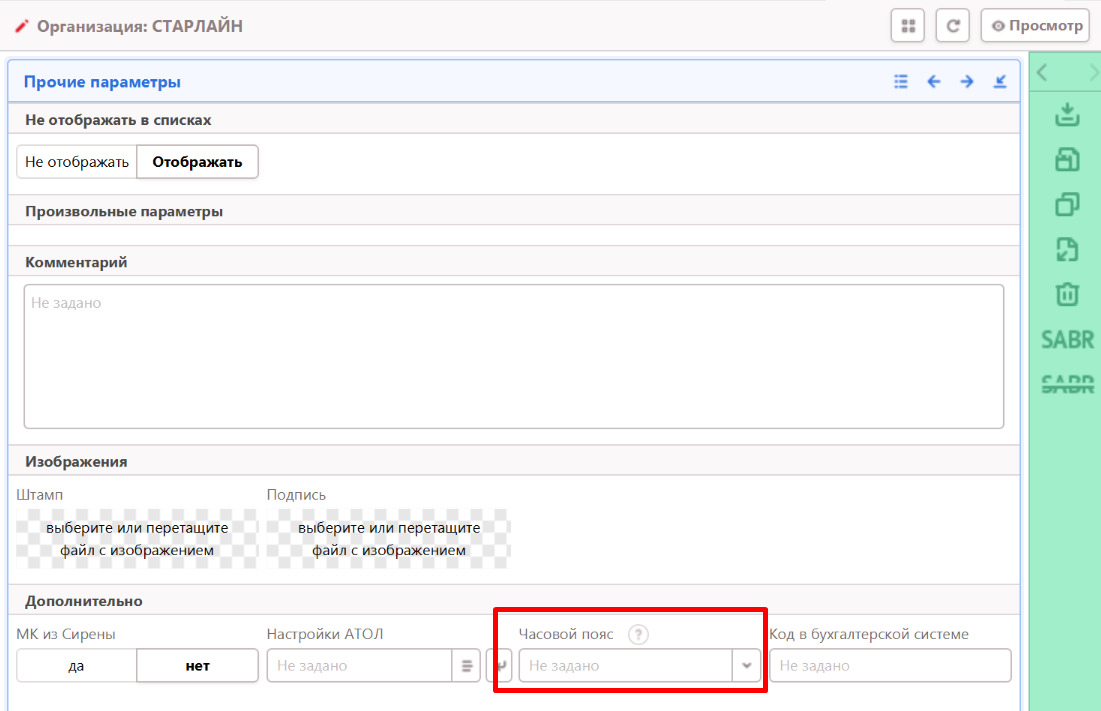Click the refresh icon button

[x=952, y=26]
